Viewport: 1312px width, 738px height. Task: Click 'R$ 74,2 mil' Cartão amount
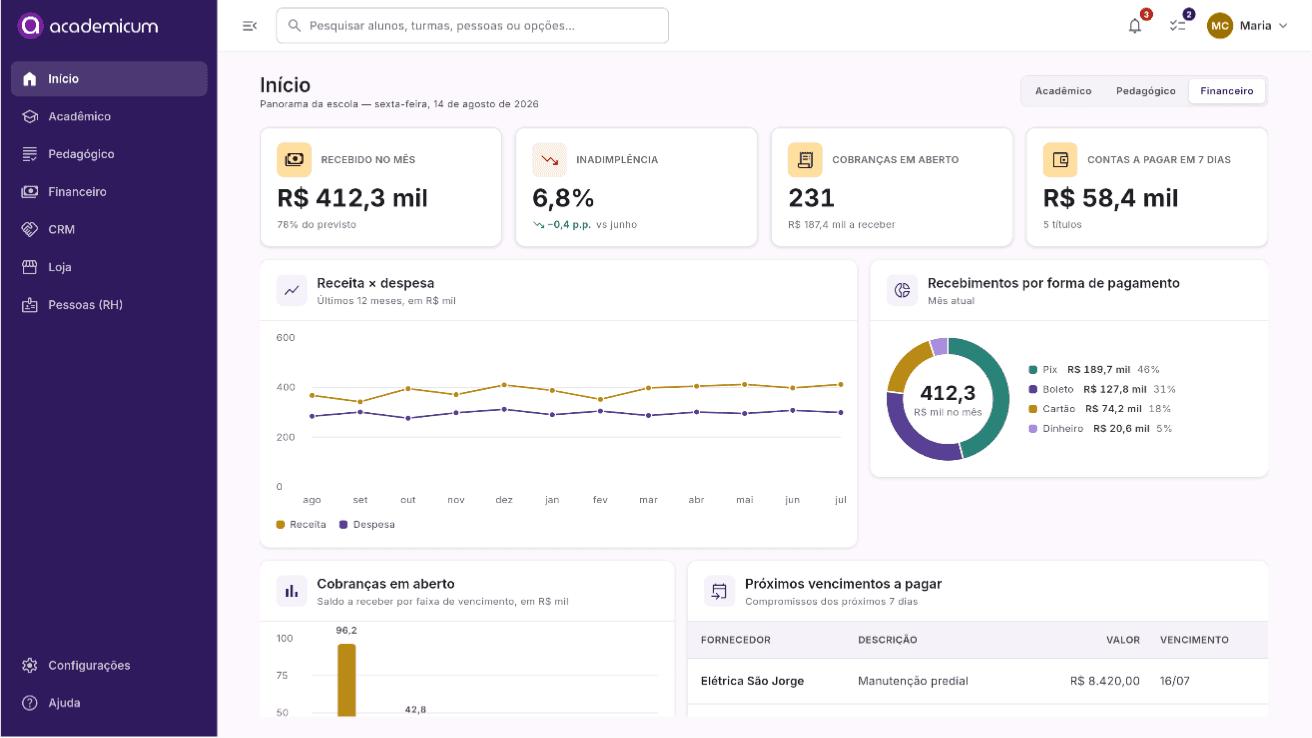coord(1112,409)
